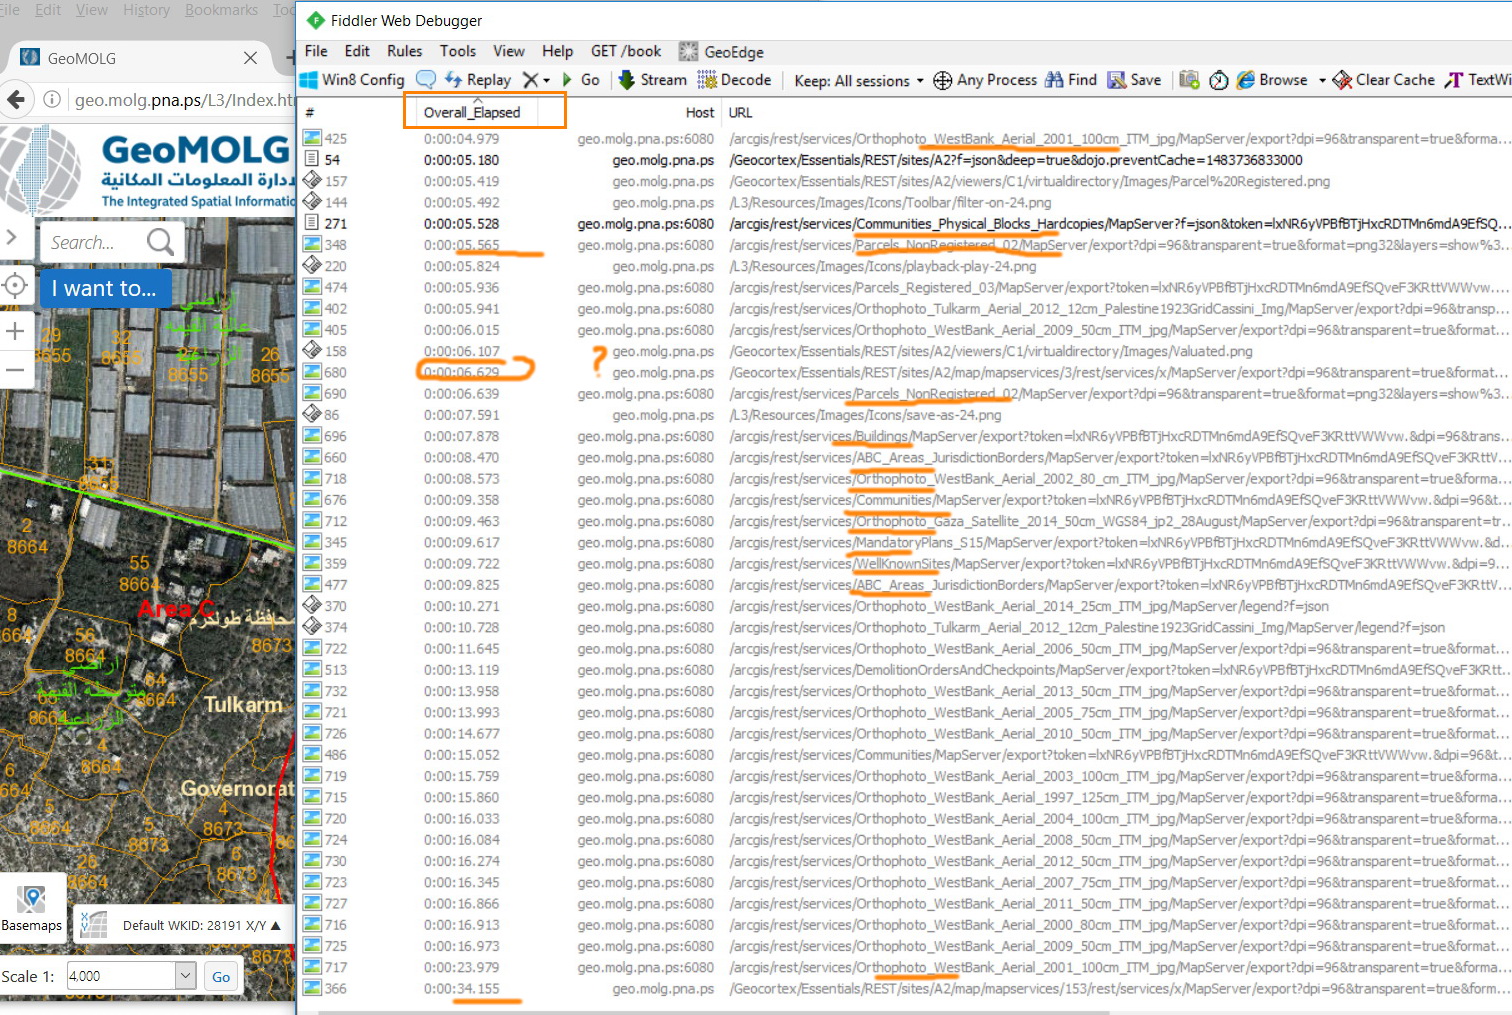Open Fiddler Edit menu
The image size is (1512, 1015).
tap(357, 51)
